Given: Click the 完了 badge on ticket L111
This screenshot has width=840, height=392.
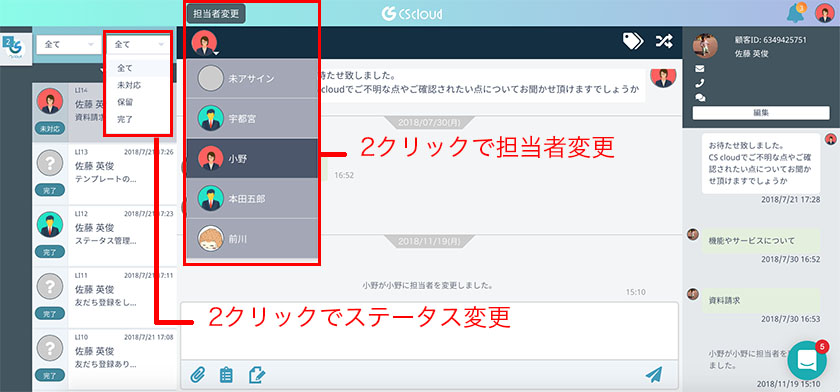Looking at the screenshot, I should tap(50, 313).
